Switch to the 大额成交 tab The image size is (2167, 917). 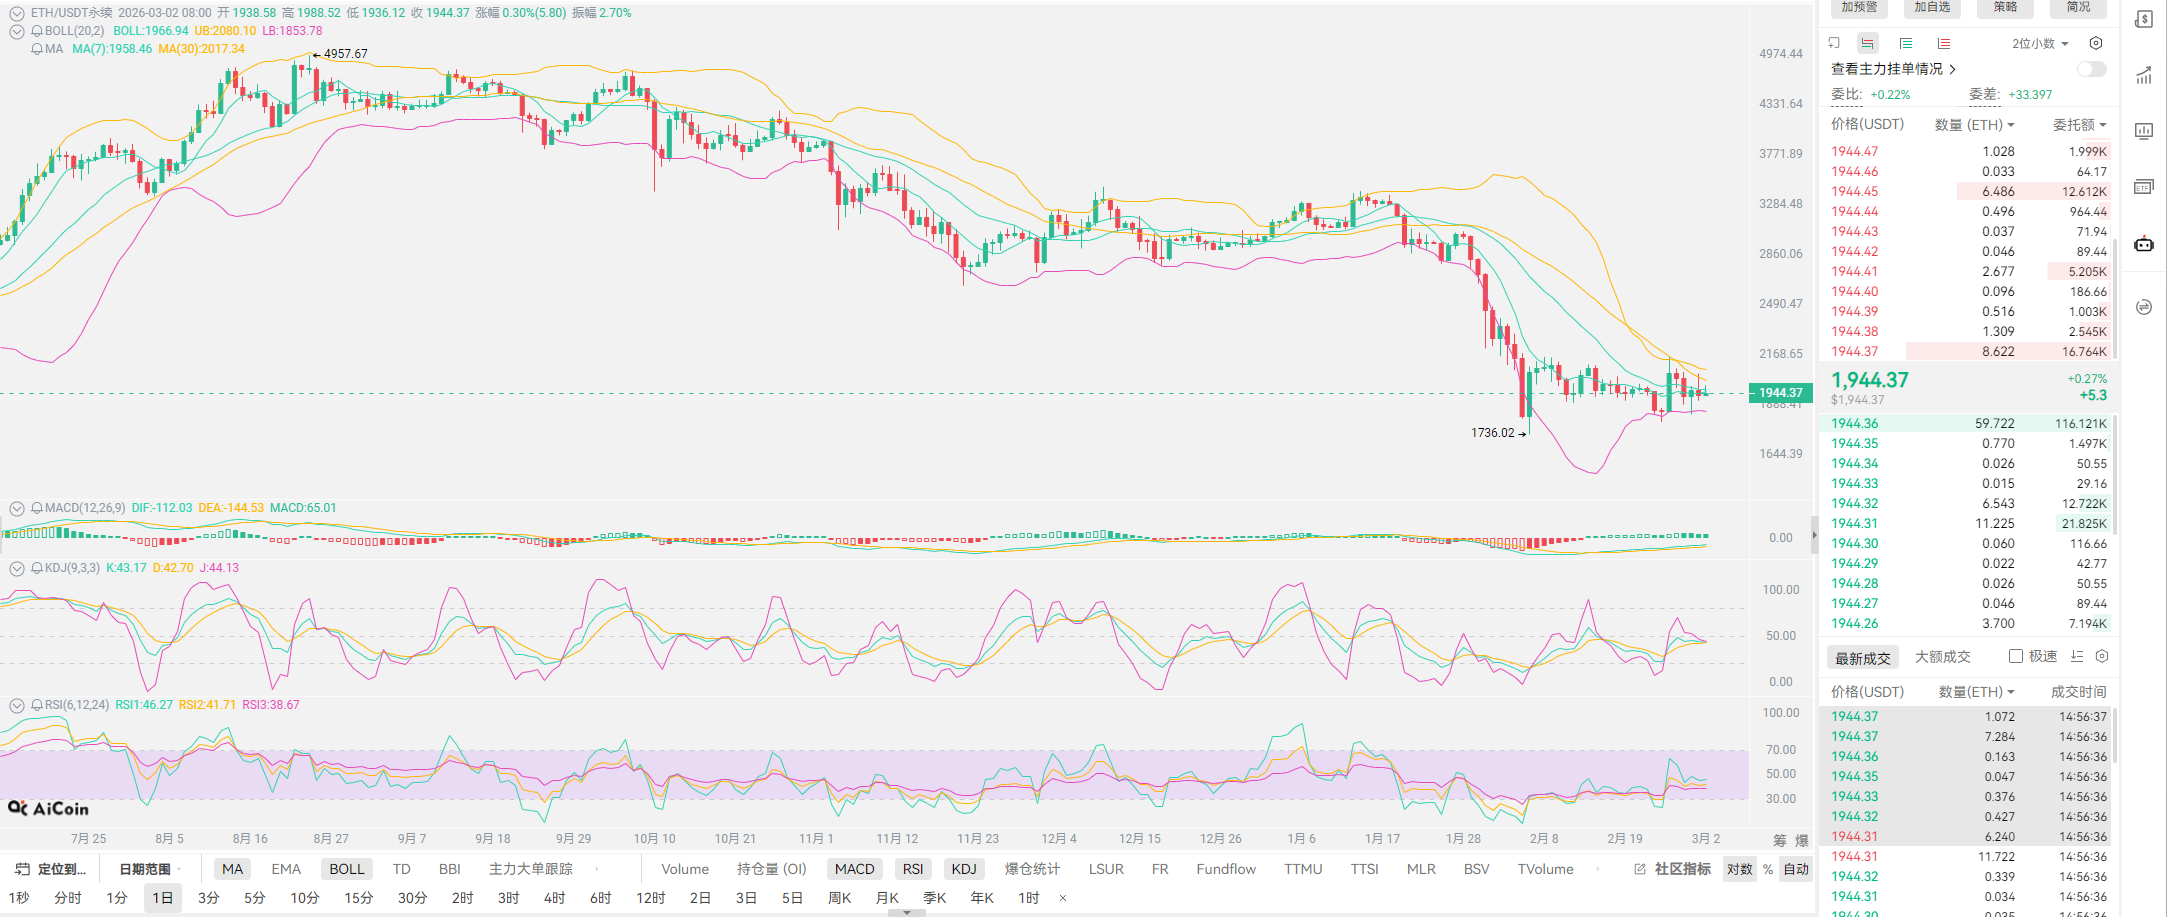(1942, 657)
